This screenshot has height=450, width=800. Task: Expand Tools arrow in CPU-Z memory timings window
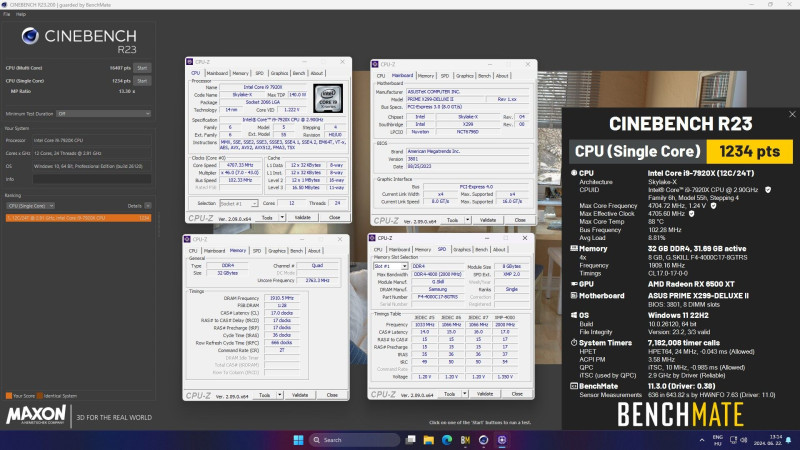[280, 395]
